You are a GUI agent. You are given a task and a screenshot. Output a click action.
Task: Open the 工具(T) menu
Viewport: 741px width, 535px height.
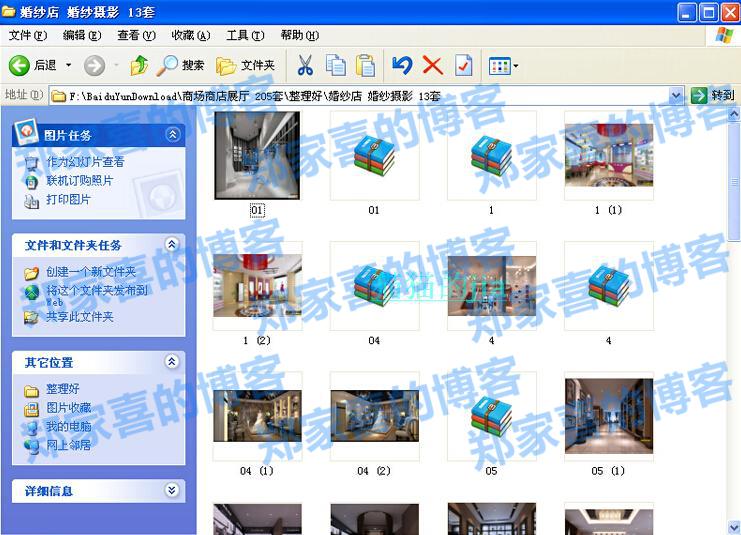[x=245, y=35]
